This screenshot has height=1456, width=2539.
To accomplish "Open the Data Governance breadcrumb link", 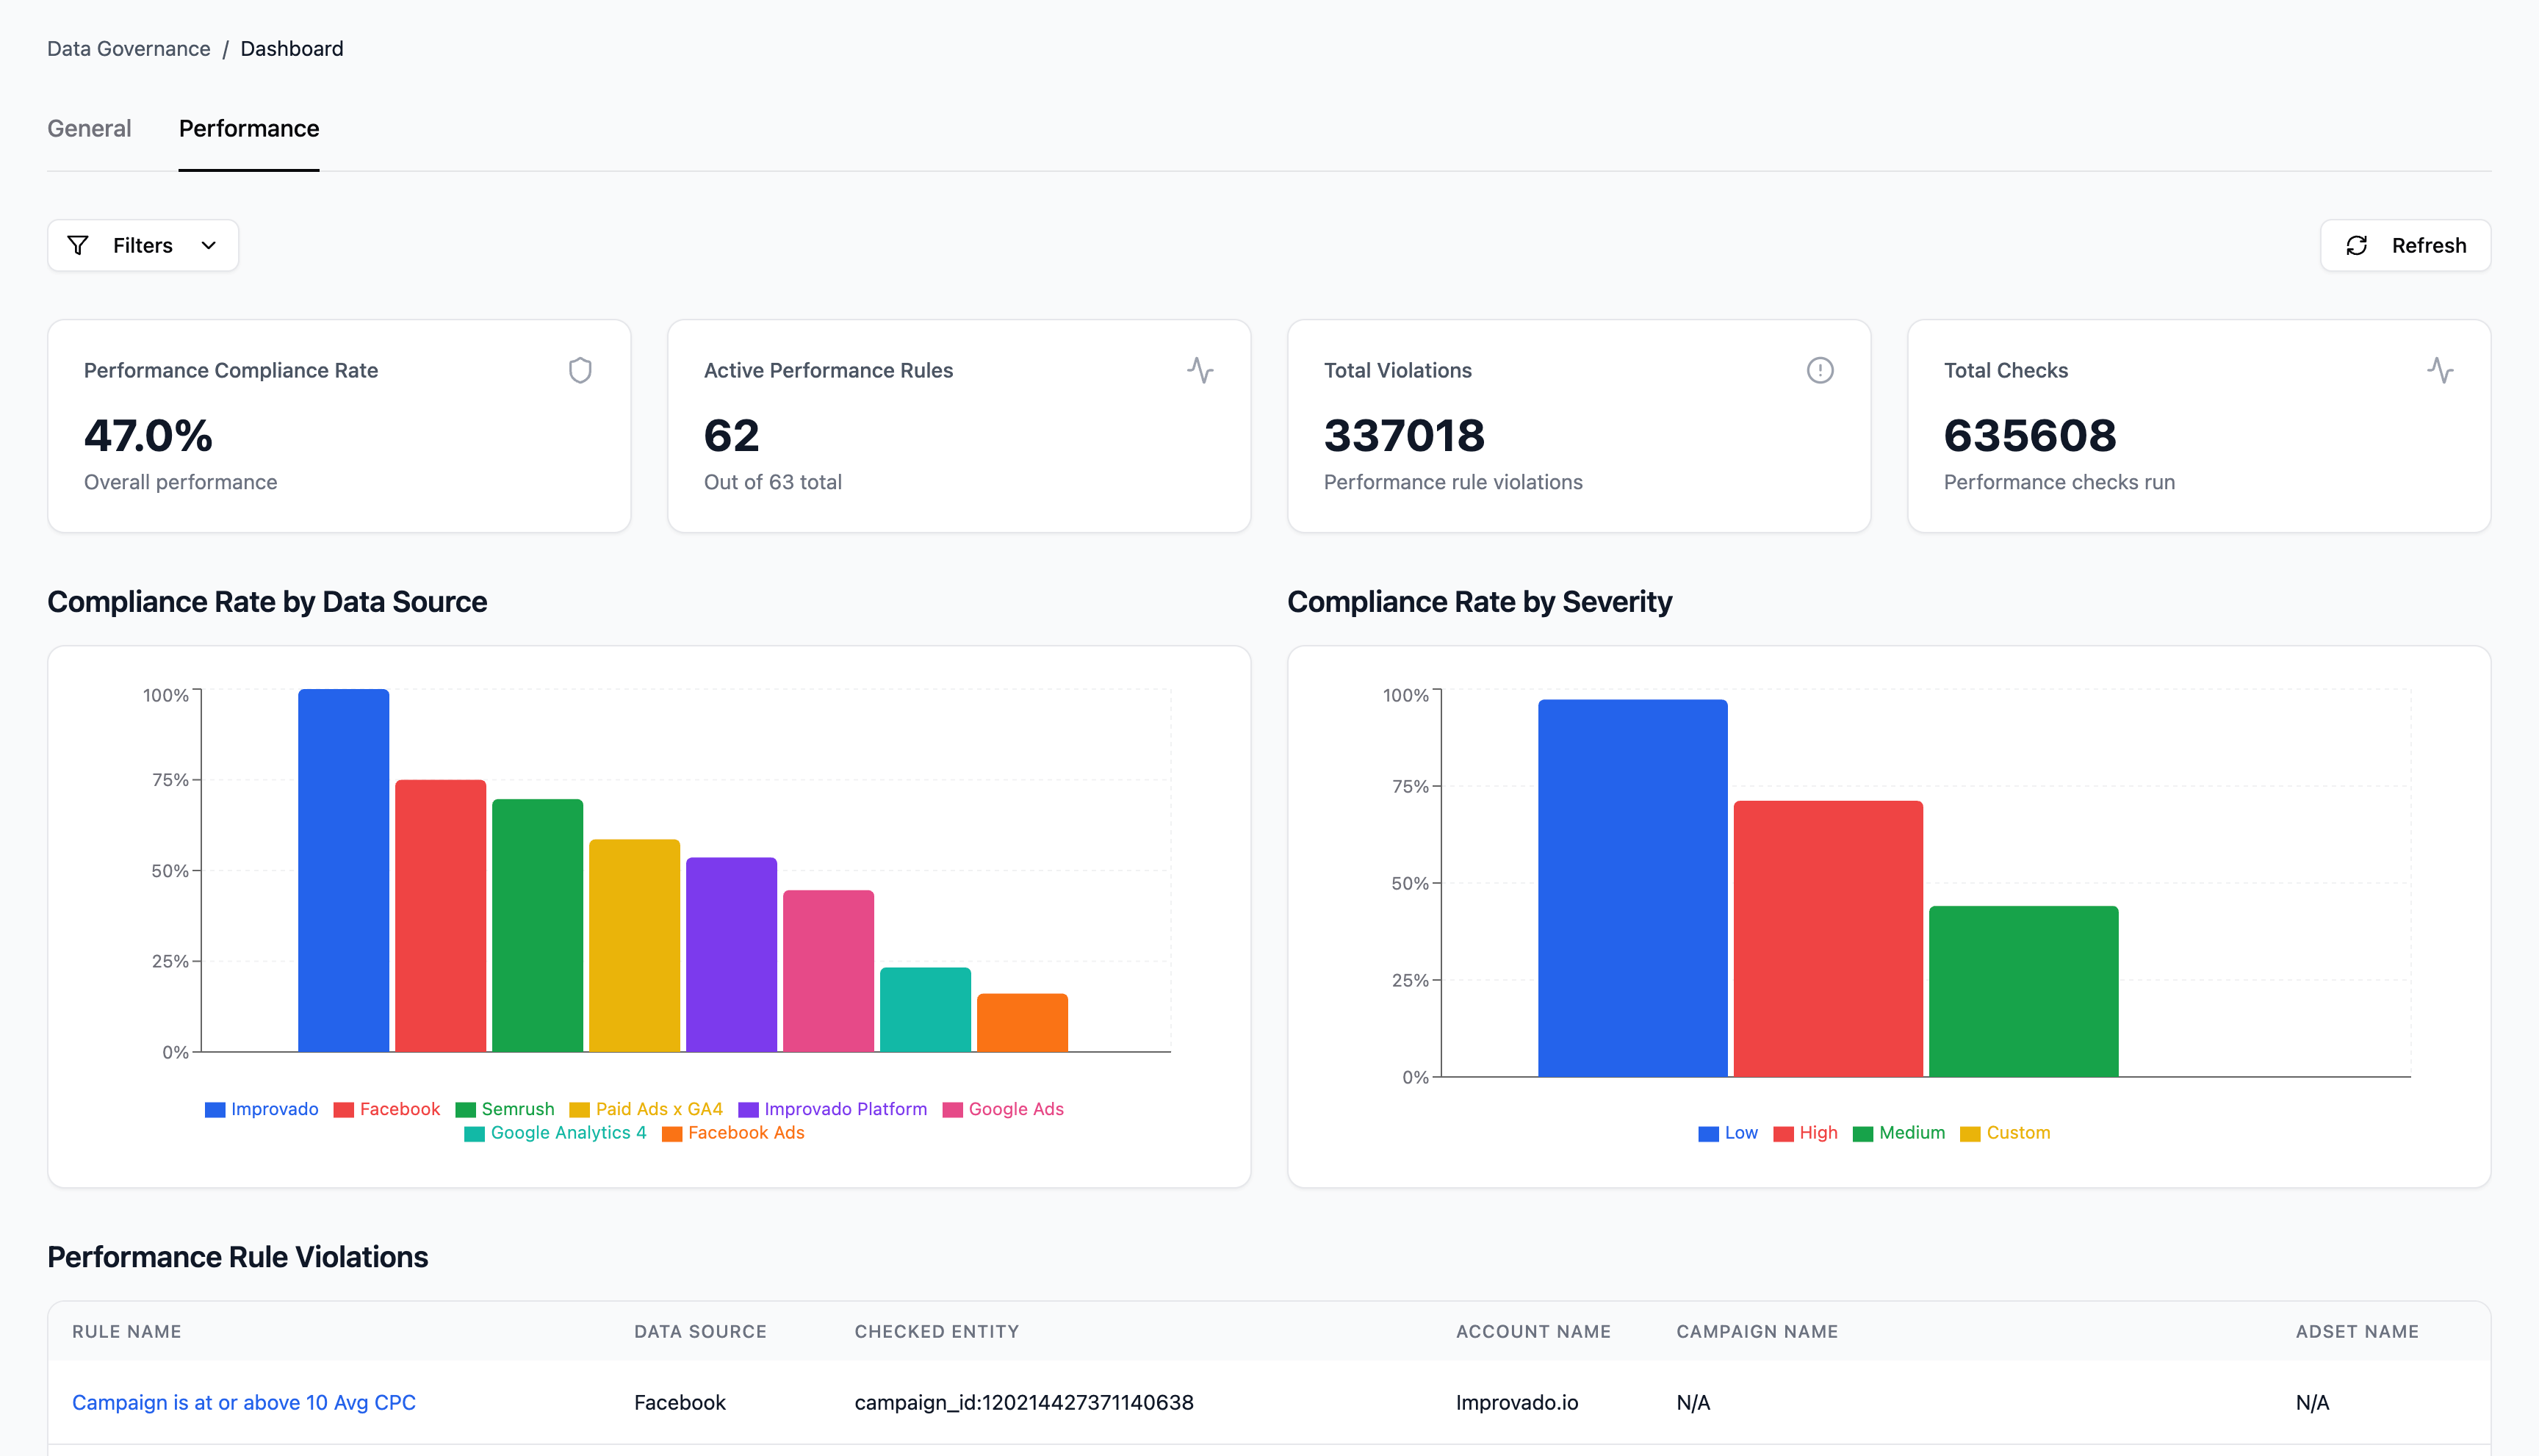I will point(129,49).
